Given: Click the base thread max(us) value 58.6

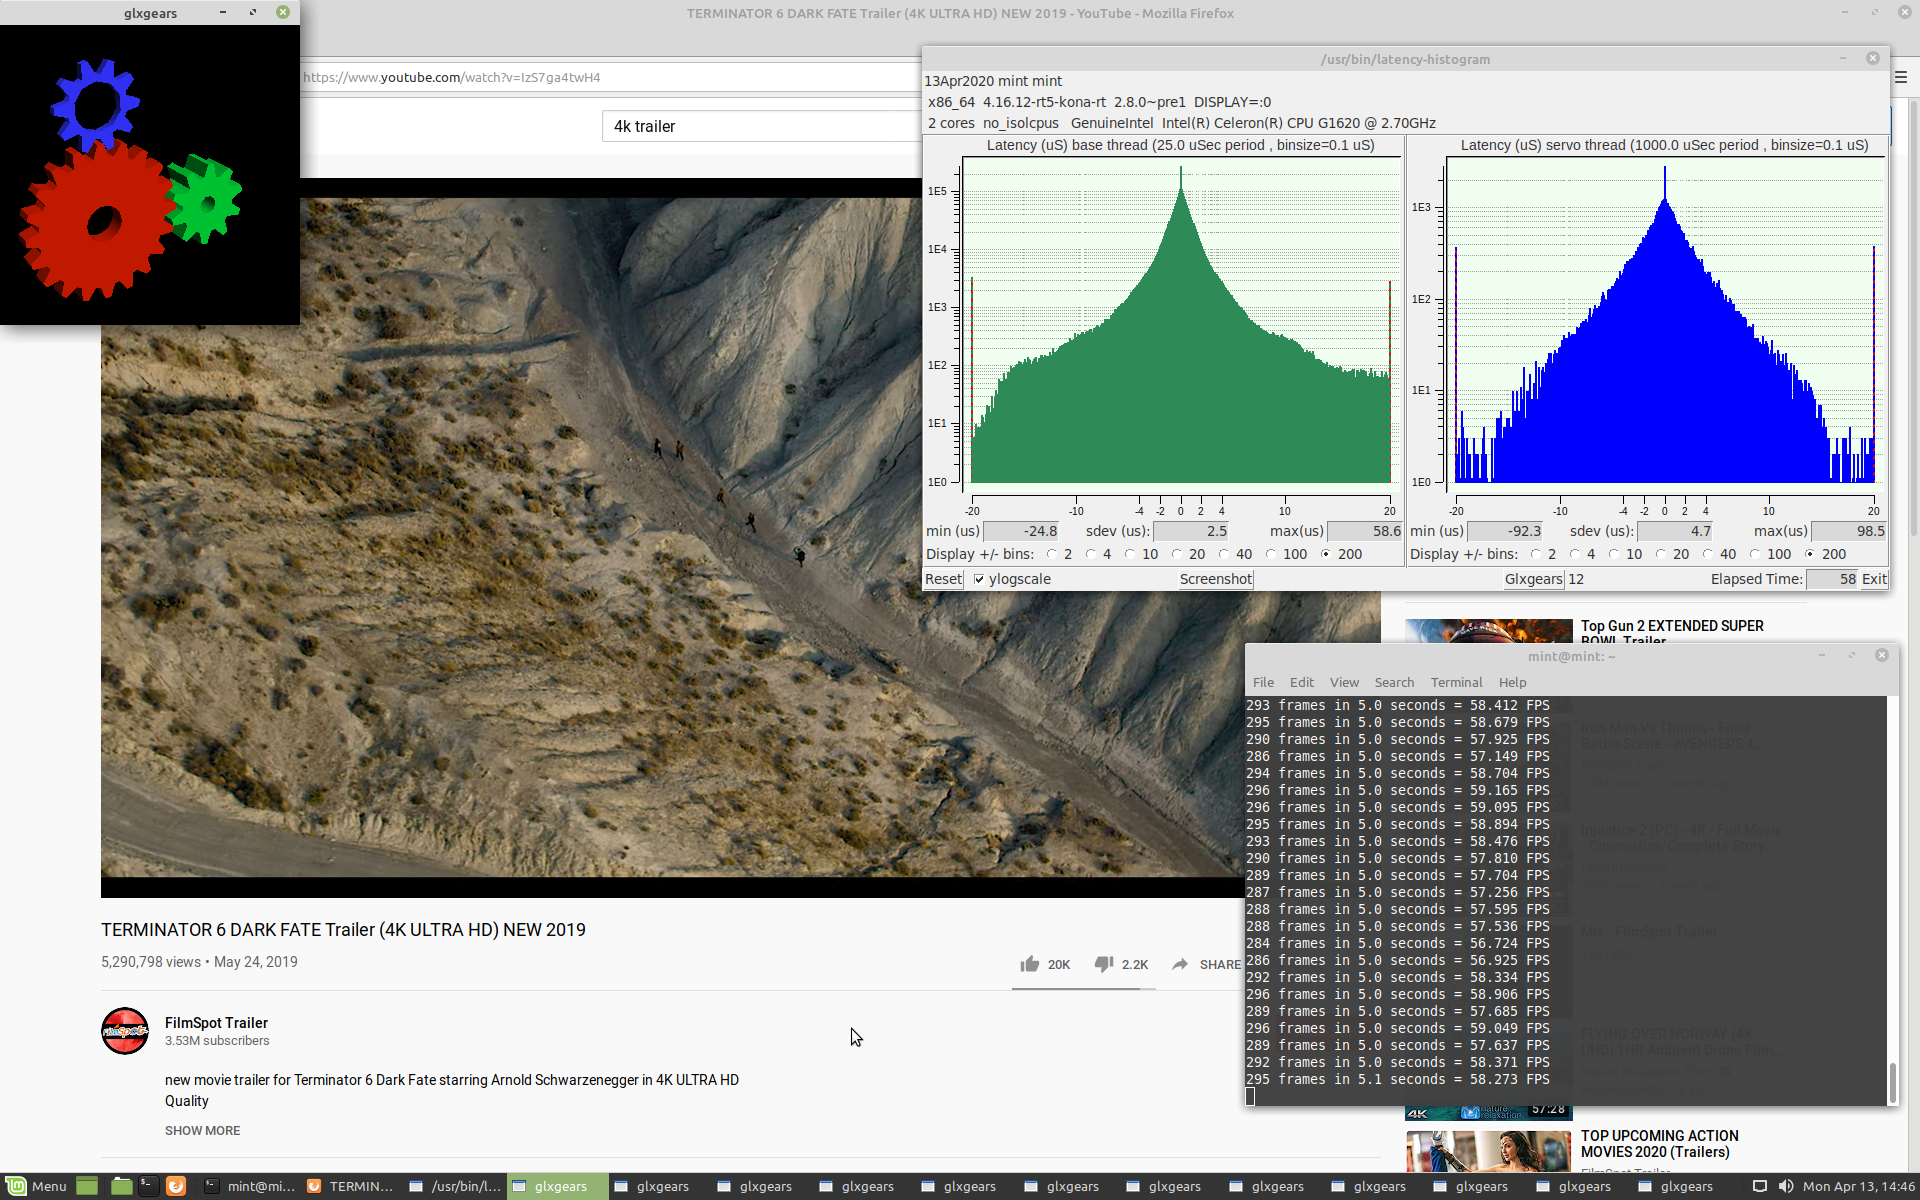Looking at the screenshot, I should (1364, 531).
